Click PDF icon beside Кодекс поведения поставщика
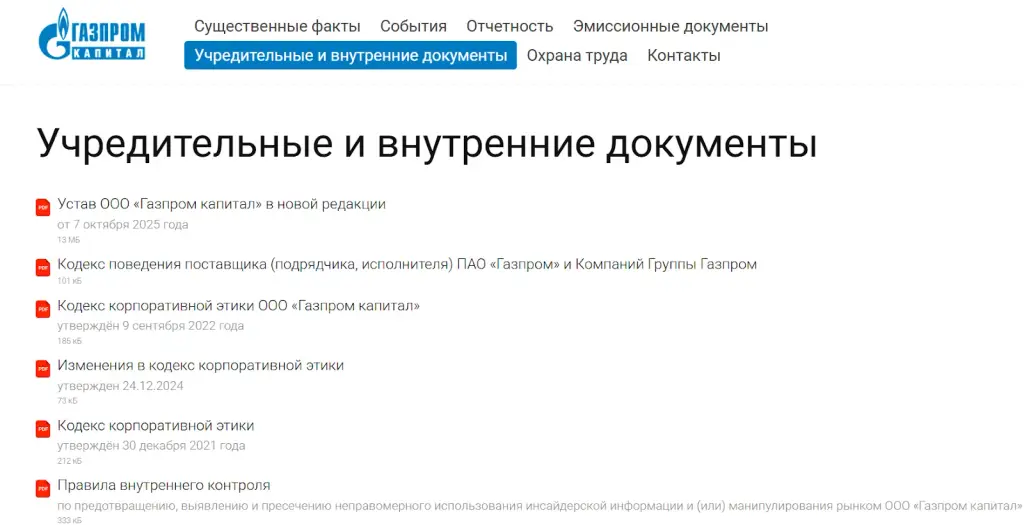 42,268
